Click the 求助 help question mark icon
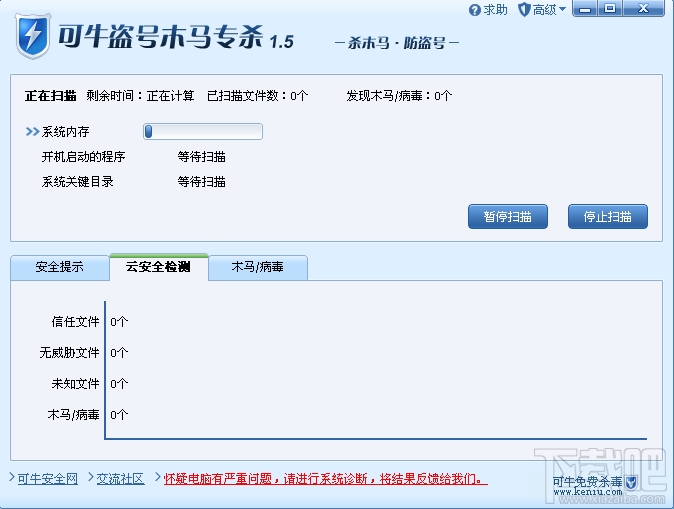The width and height of the screenshot is (674, 509). point(475,10)
